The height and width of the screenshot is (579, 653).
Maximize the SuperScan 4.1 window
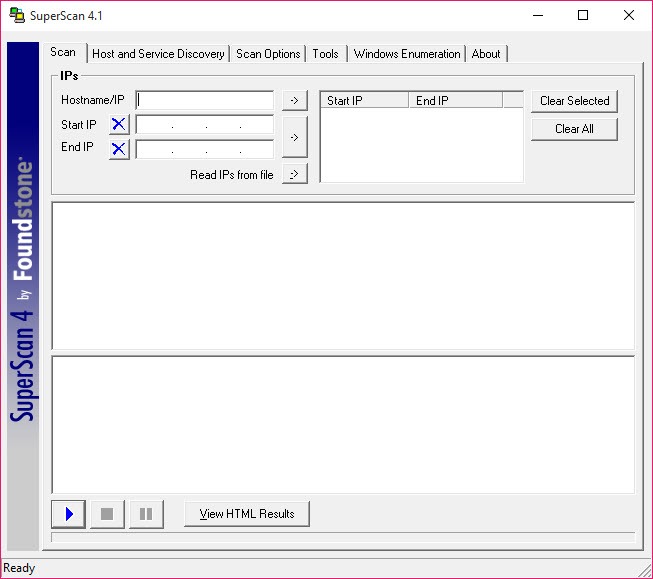tap(583, 15)
